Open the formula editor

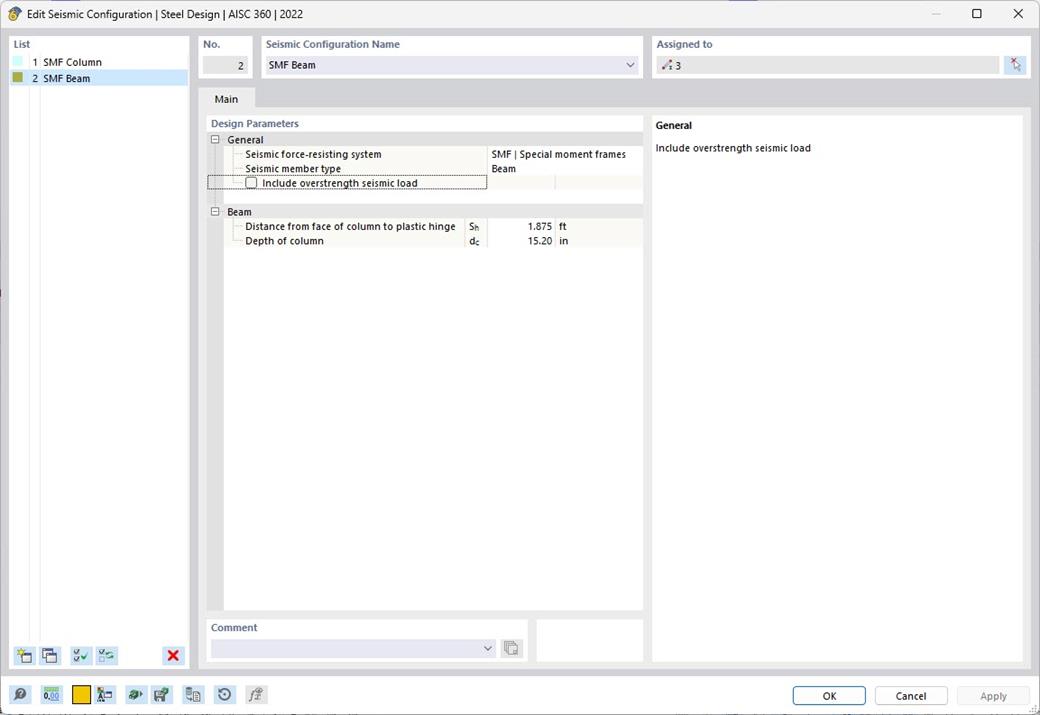click(x=255, y=694)
